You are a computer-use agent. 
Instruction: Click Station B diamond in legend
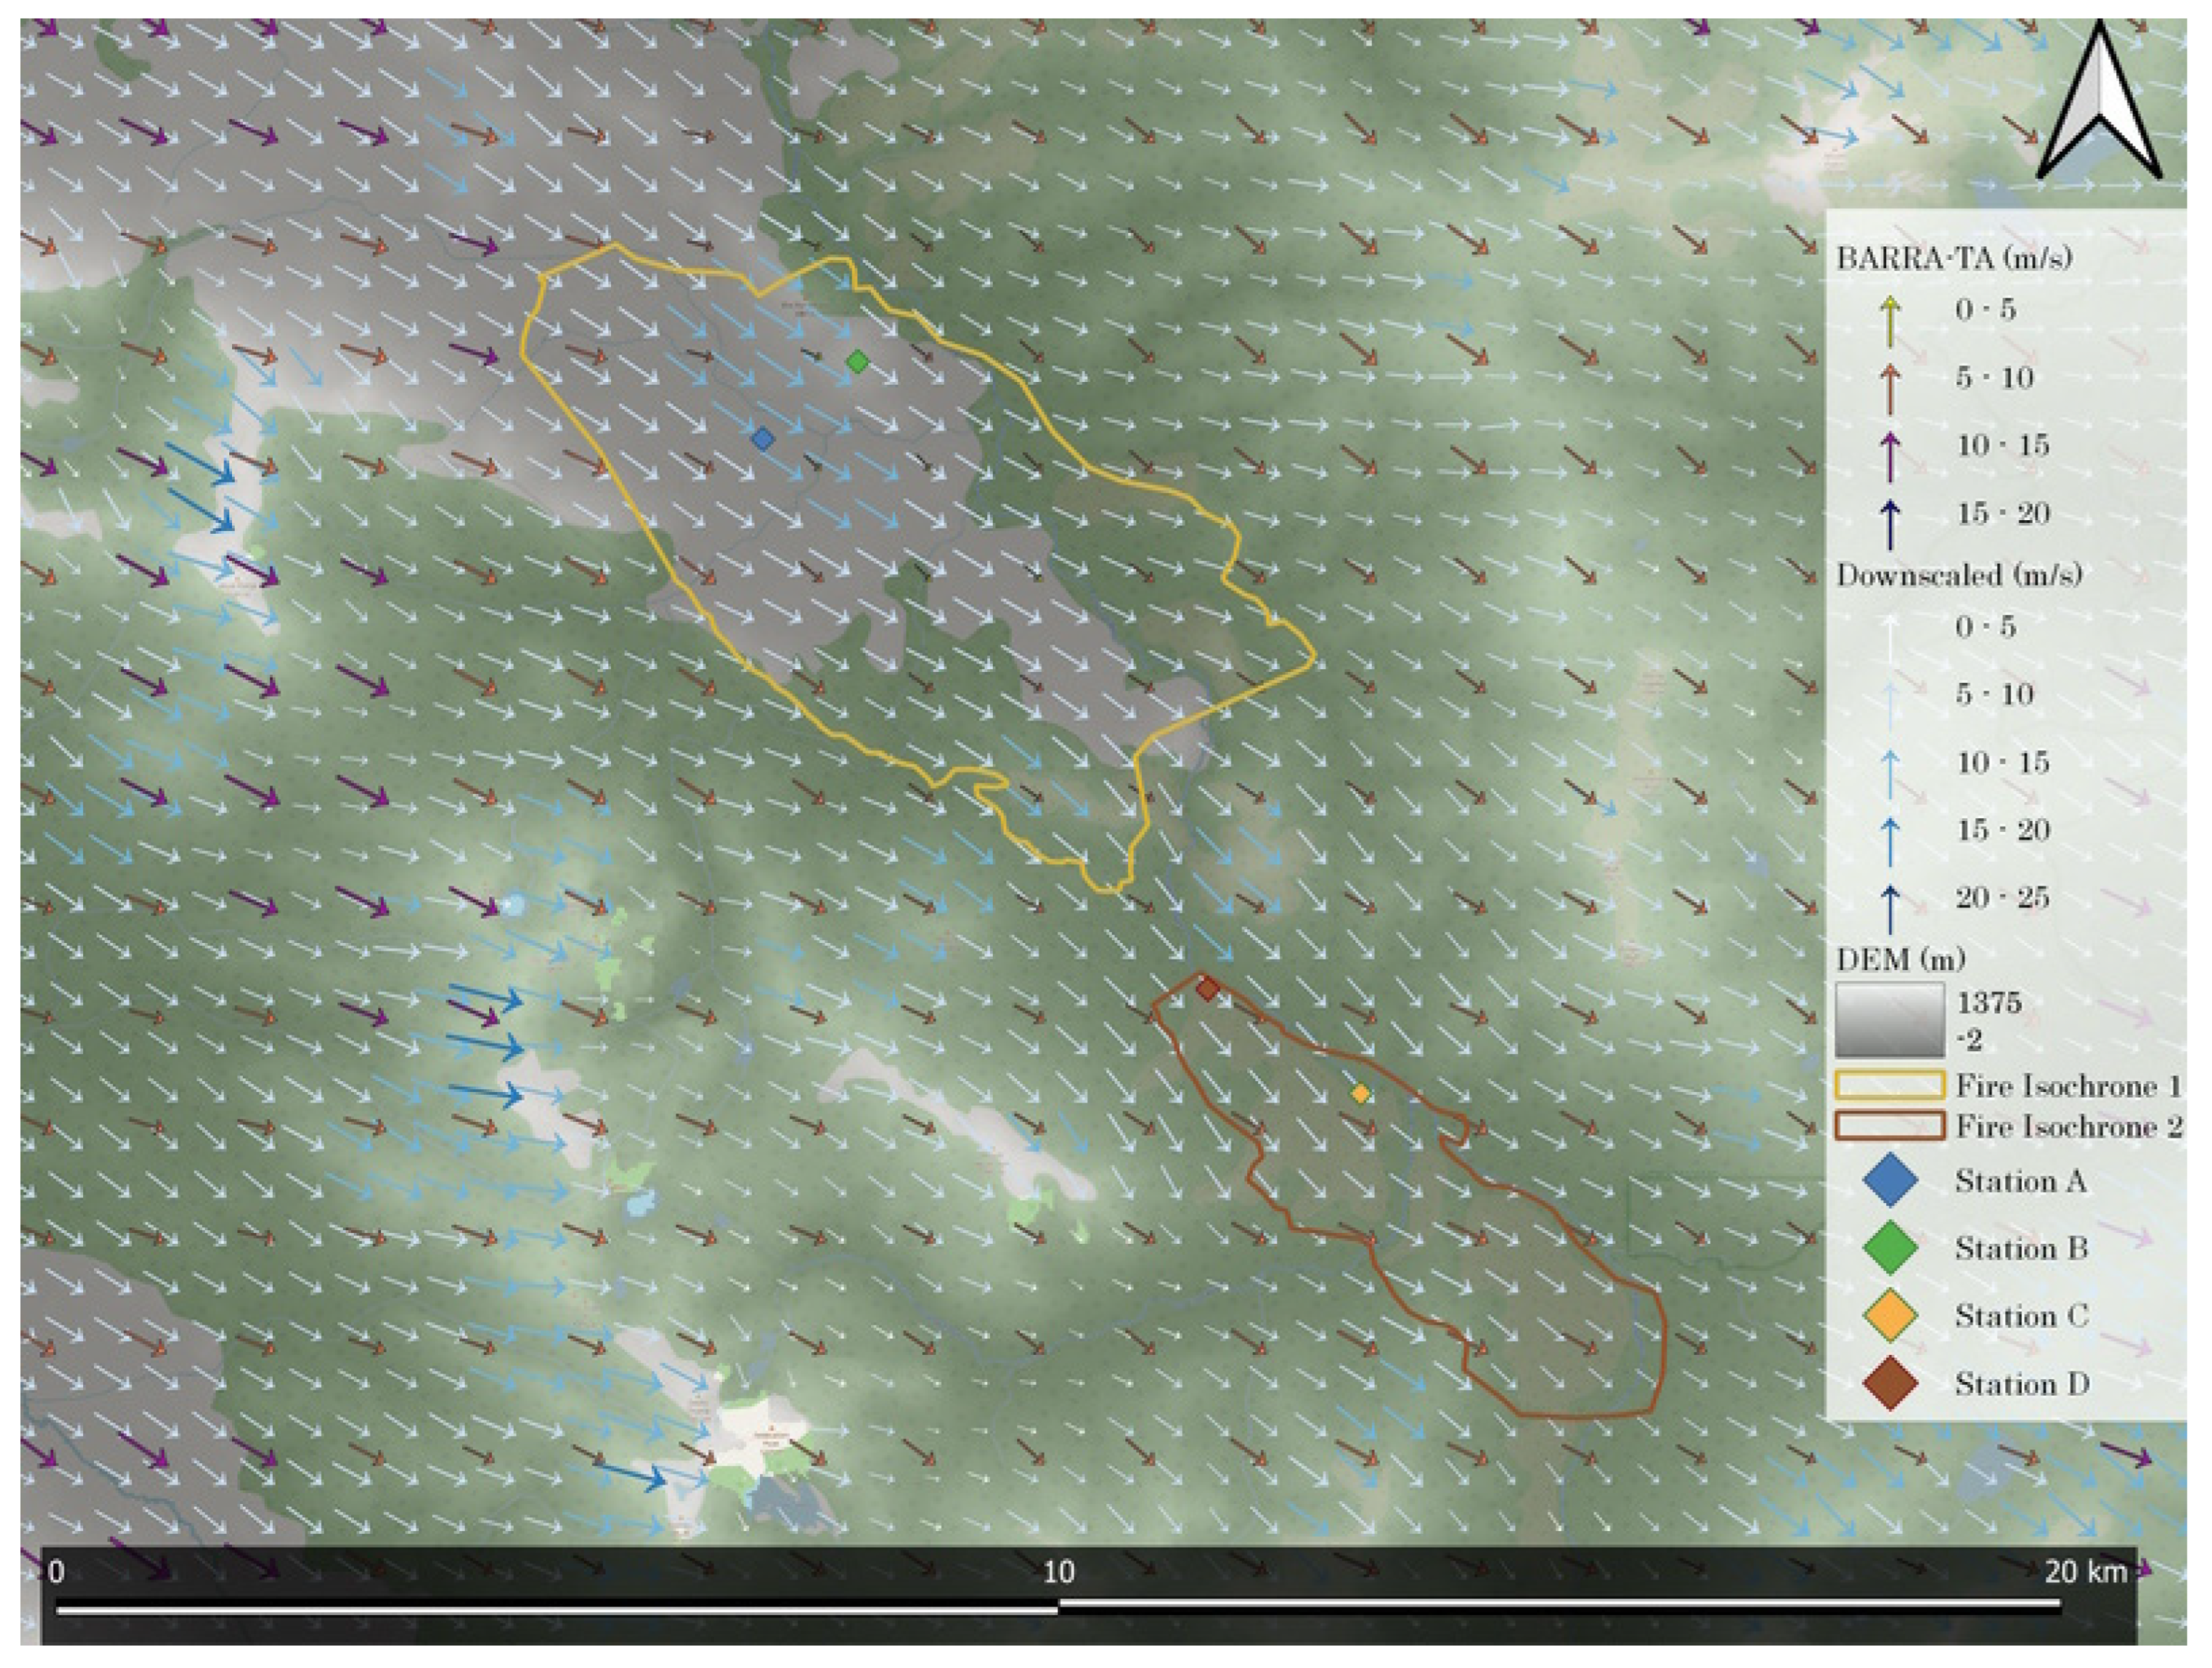pos(1890,1248)
